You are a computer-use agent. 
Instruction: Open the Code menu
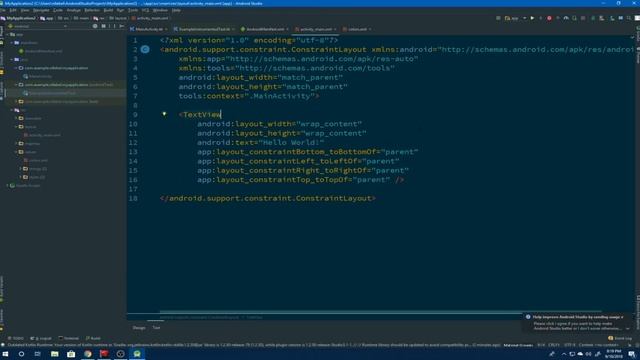pos(58,10)
